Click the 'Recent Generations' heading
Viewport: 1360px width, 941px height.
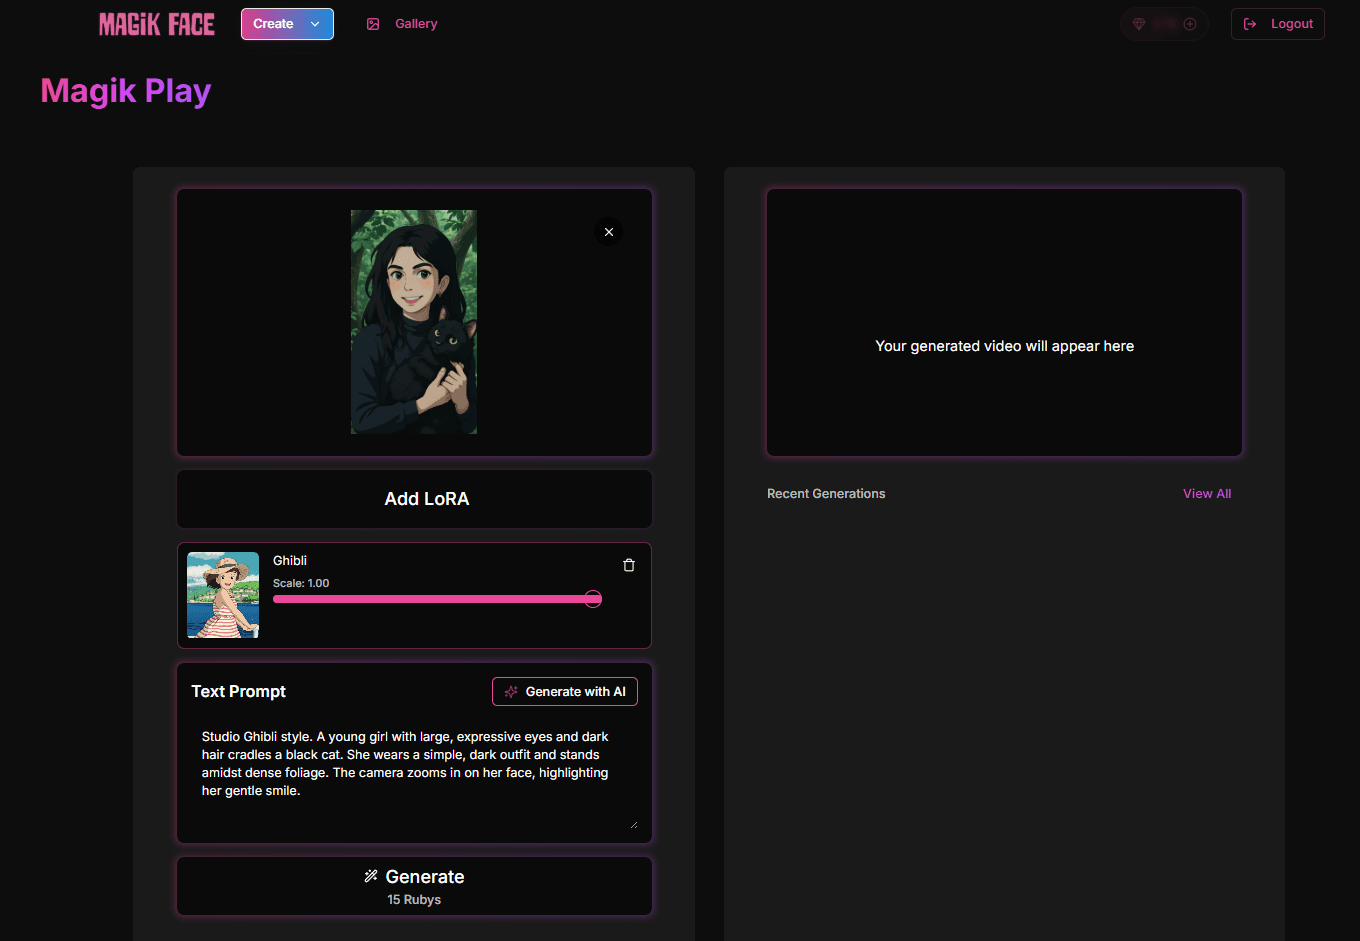click(826, 494)
